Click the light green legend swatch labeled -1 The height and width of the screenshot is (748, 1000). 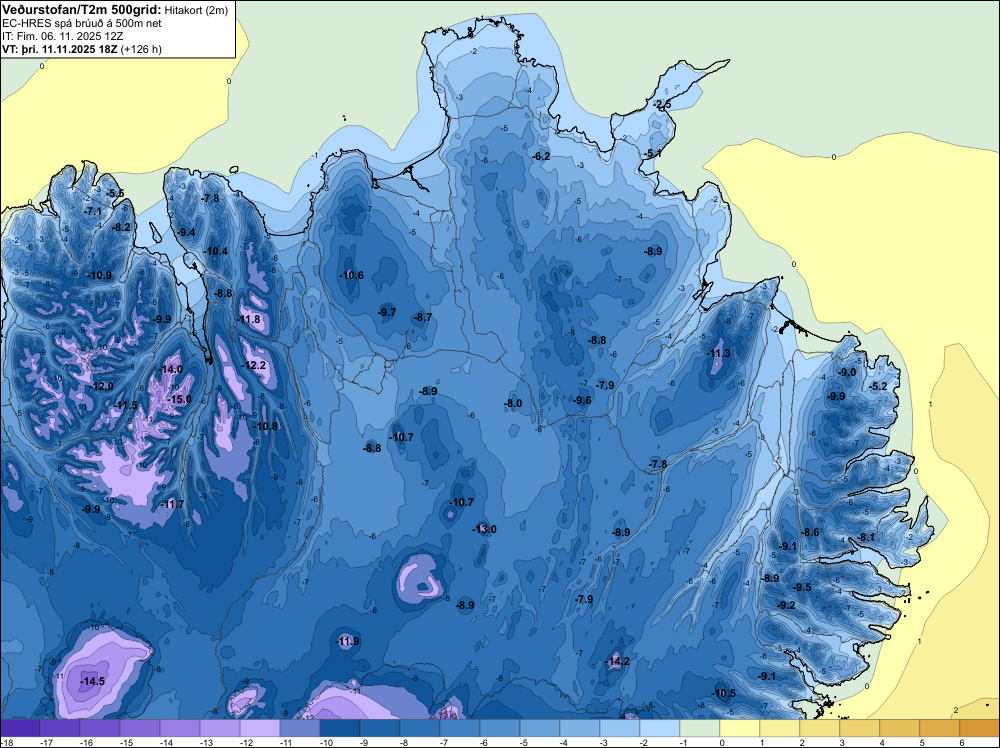pyautogui.click(x=700, y=728)
